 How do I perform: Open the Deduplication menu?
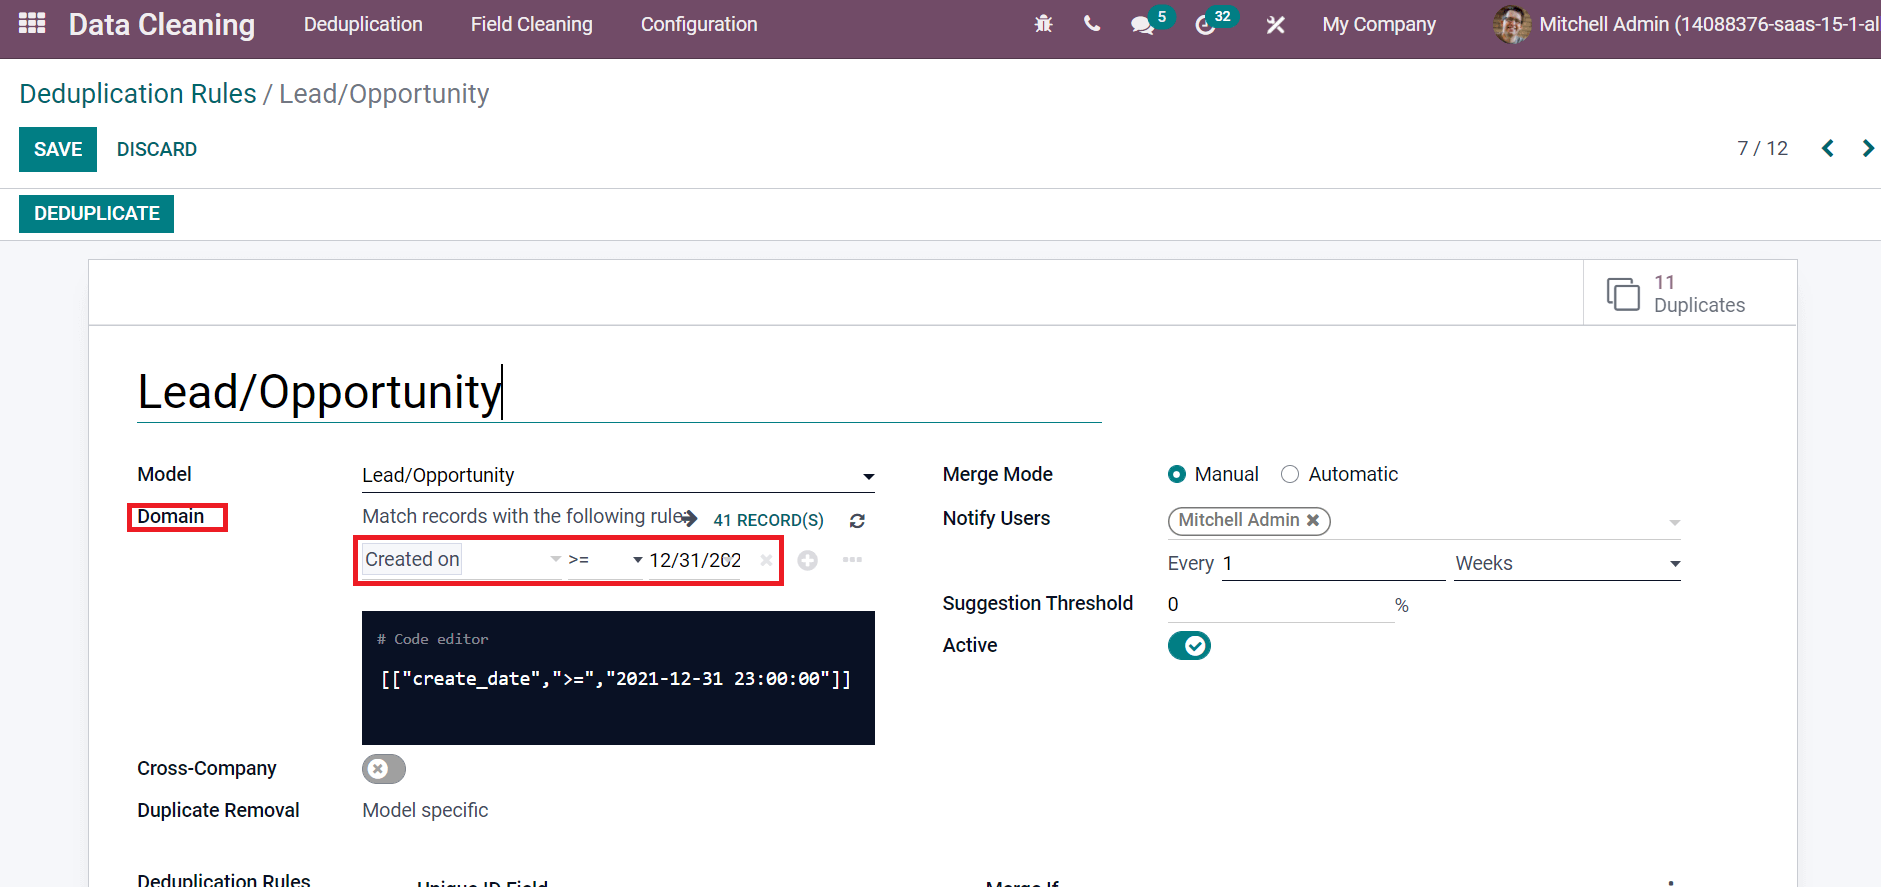(363, 24)
